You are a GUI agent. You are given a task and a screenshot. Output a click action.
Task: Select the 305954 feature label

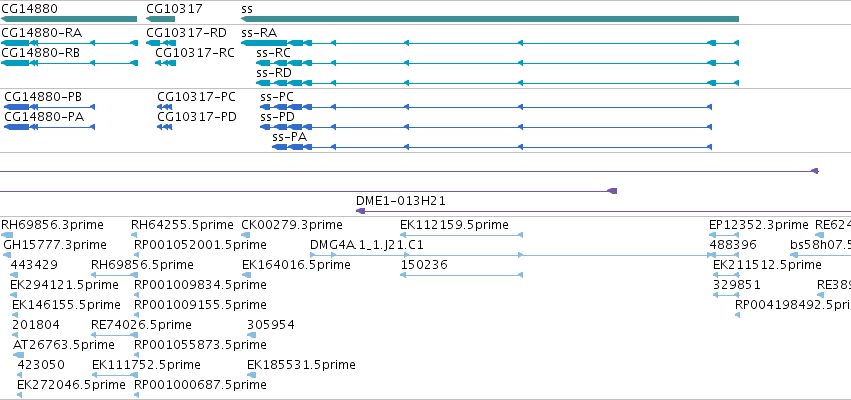(x=271, y=325)
